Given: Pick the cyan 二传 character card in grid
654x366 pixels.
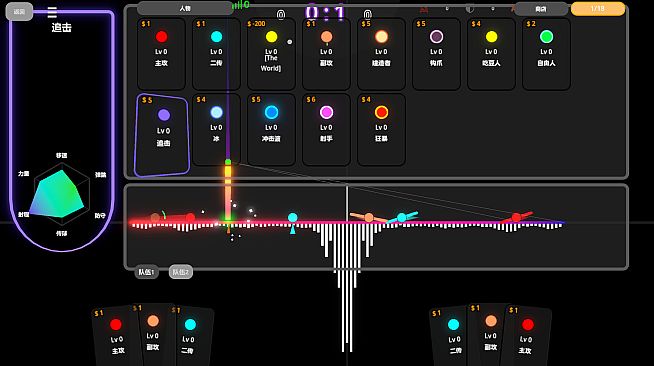Looking at the screenshot, I should pos(216,54).
